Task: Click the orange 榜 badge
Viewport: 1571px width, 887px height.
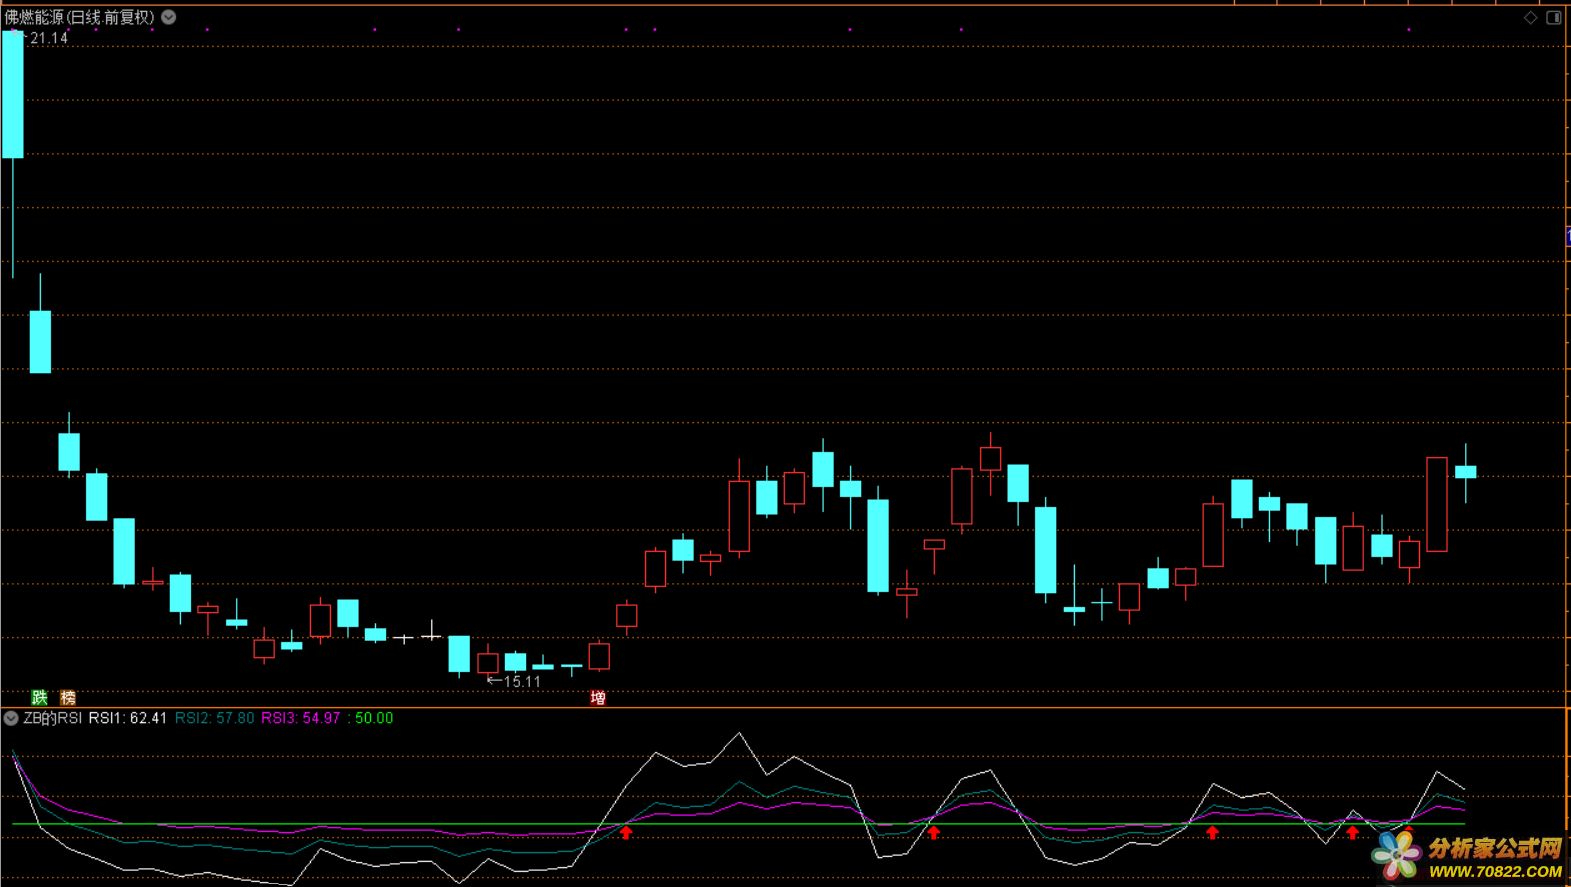Action: coord(68,697)
